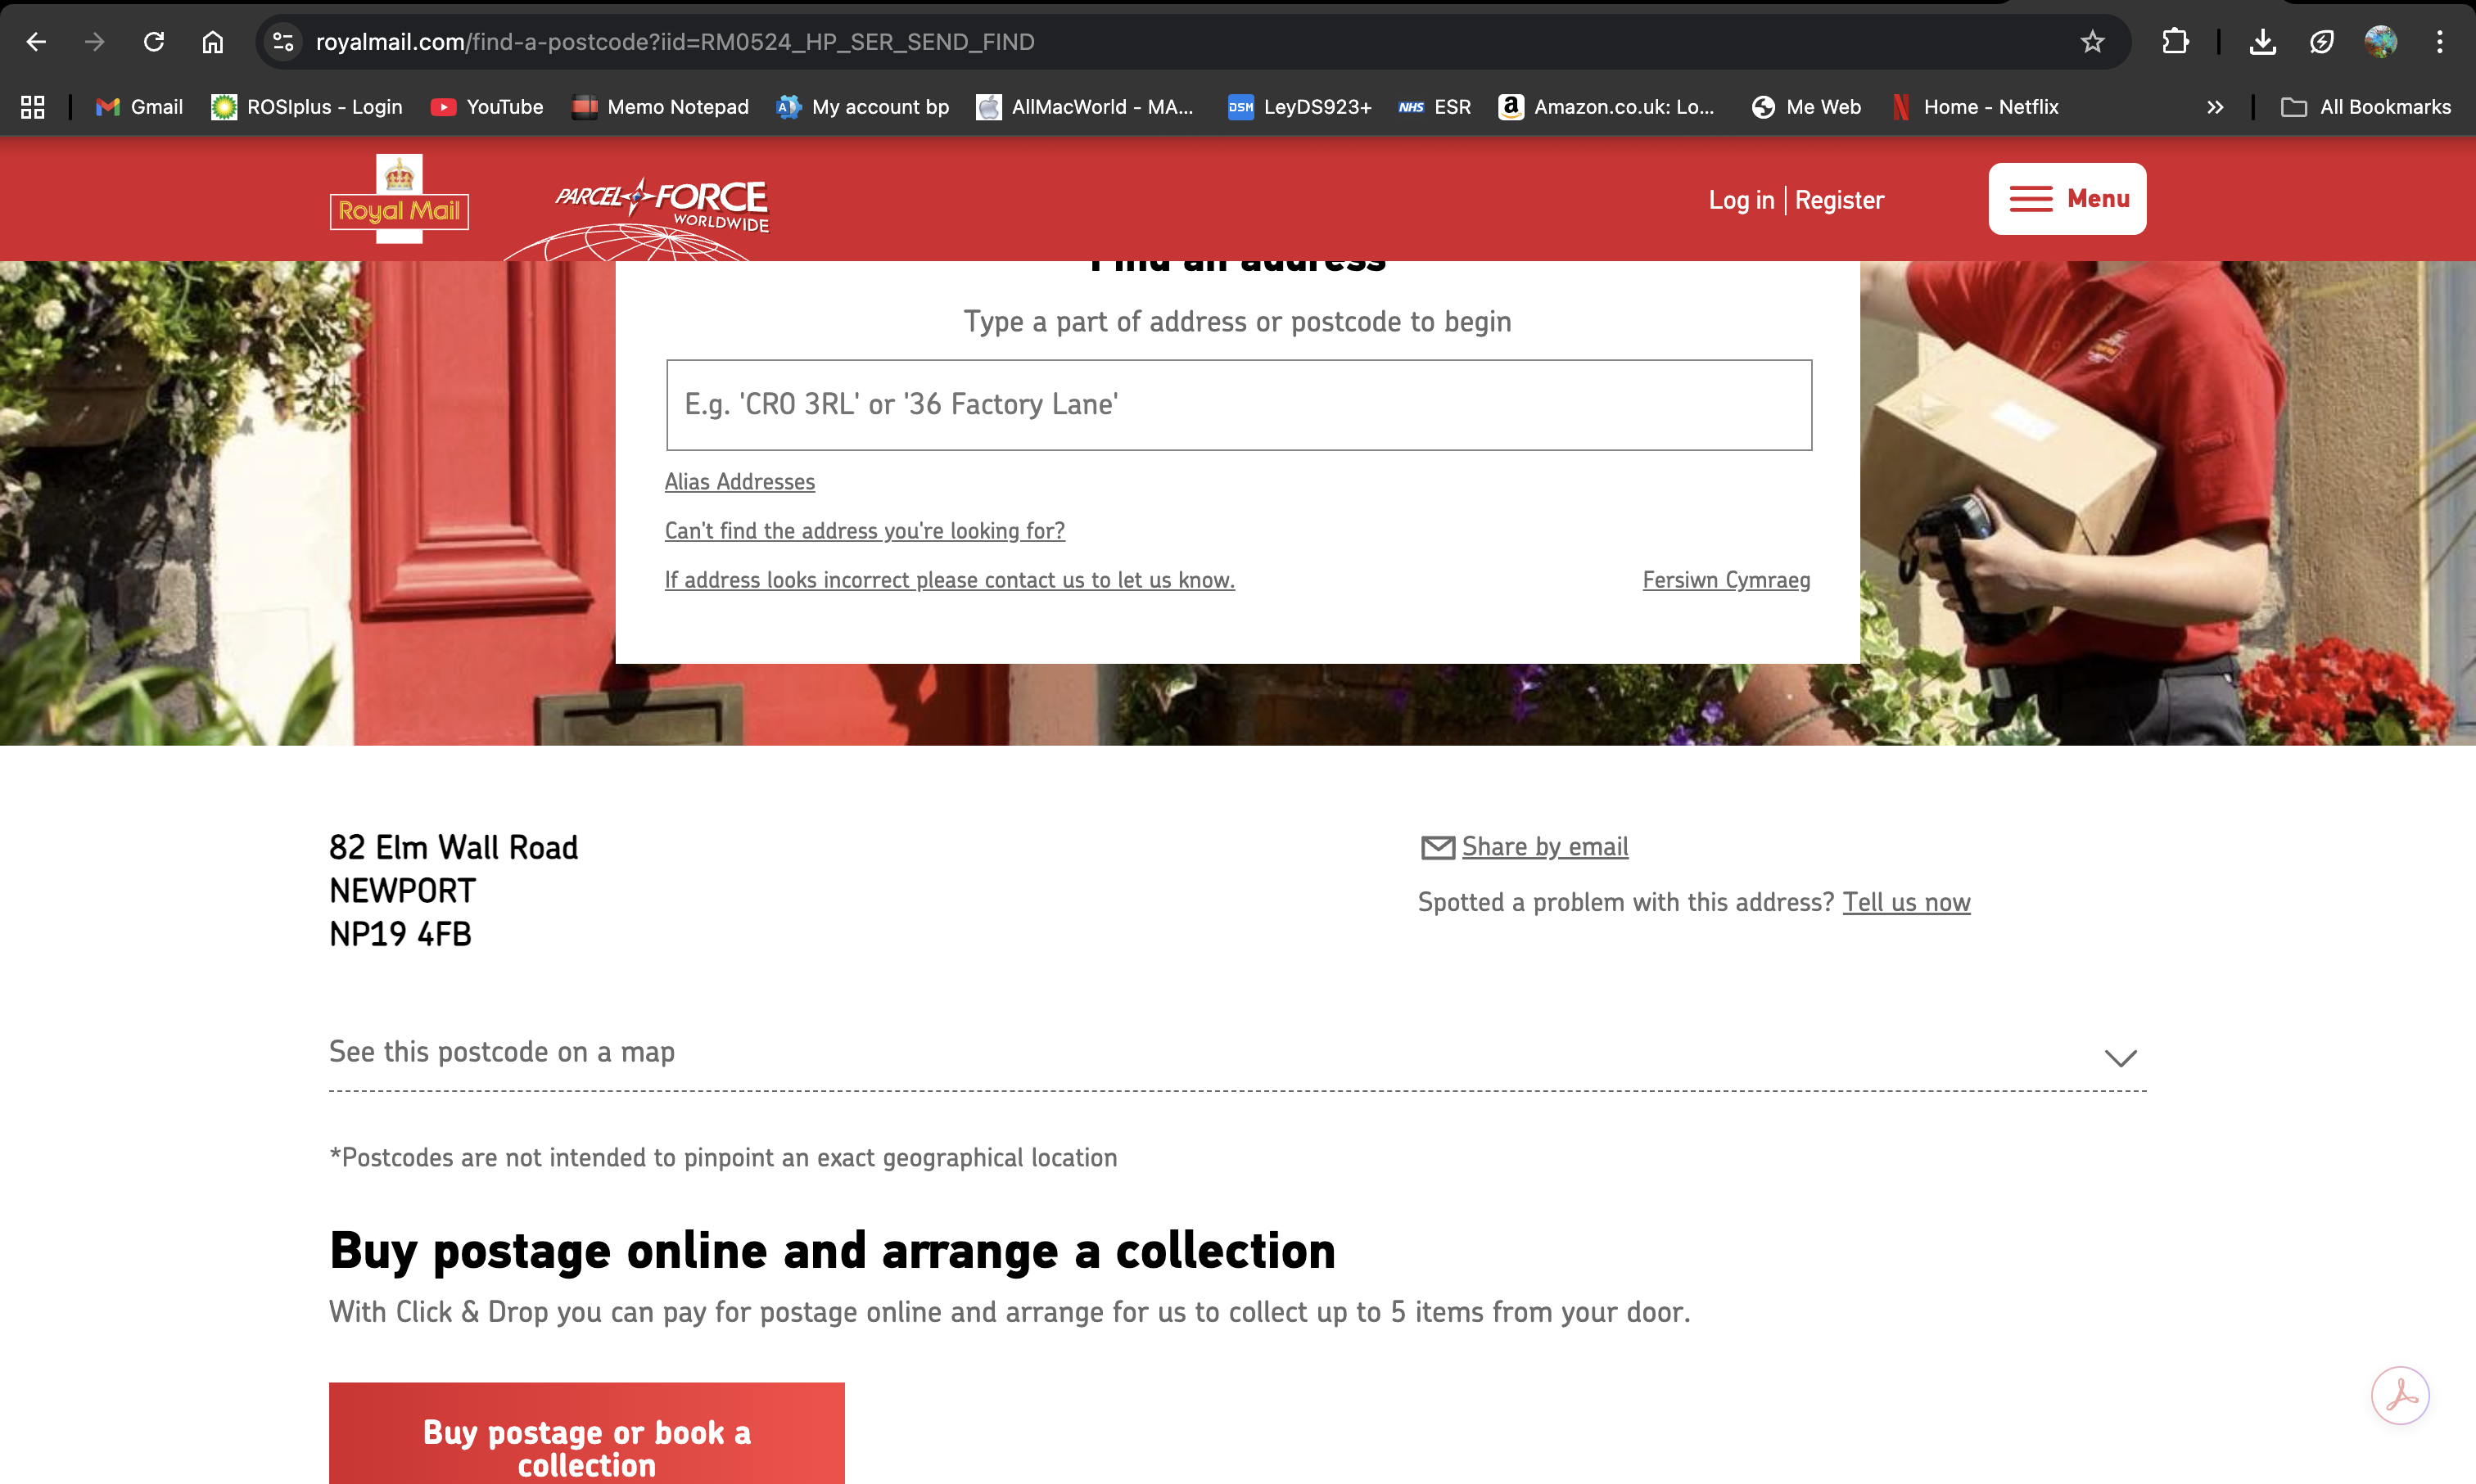This screenshot has width=2476, height=1484.
Task: Click the Royal Mail logo
Action: [x=399, y=200]
